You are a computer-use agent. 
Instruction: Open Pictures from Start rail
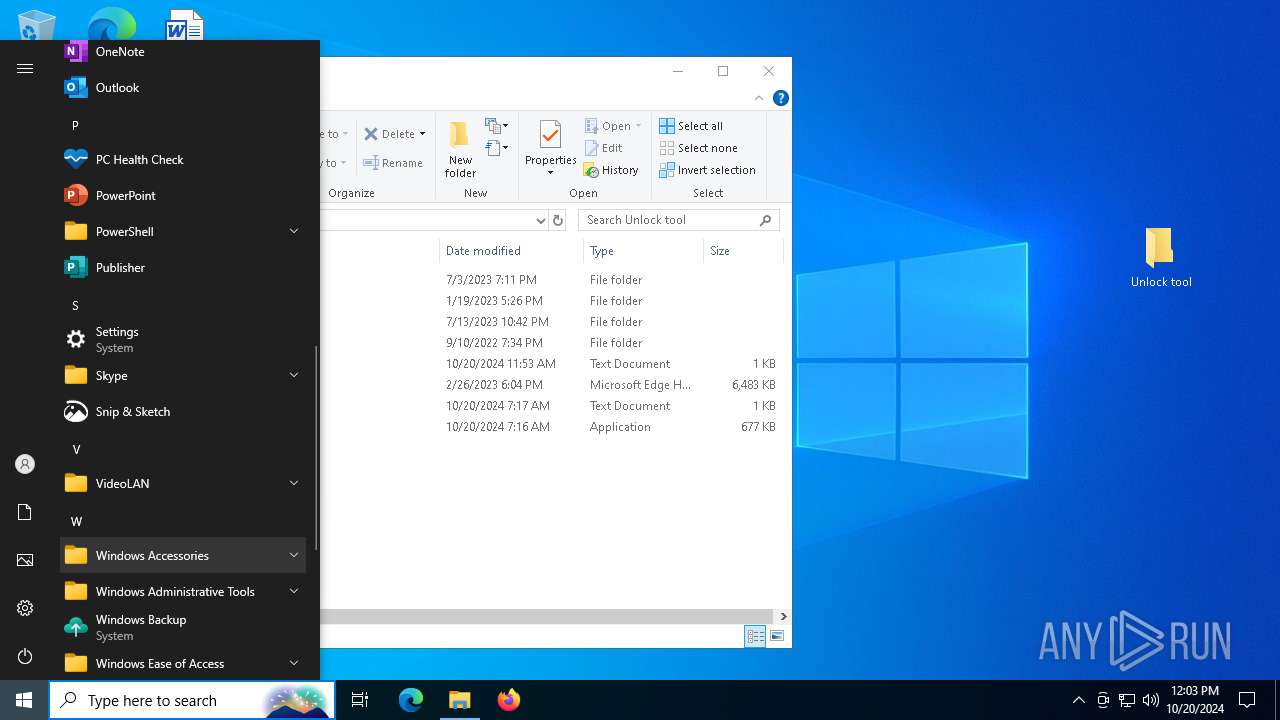[x=25, y=560]
